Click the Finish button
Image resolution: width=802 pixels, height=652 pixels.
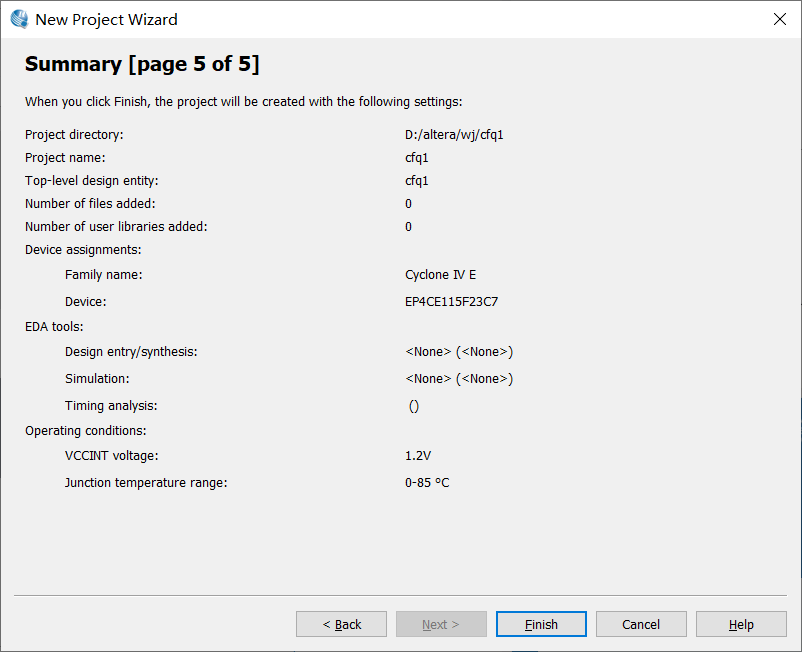[x=541, y=624]
